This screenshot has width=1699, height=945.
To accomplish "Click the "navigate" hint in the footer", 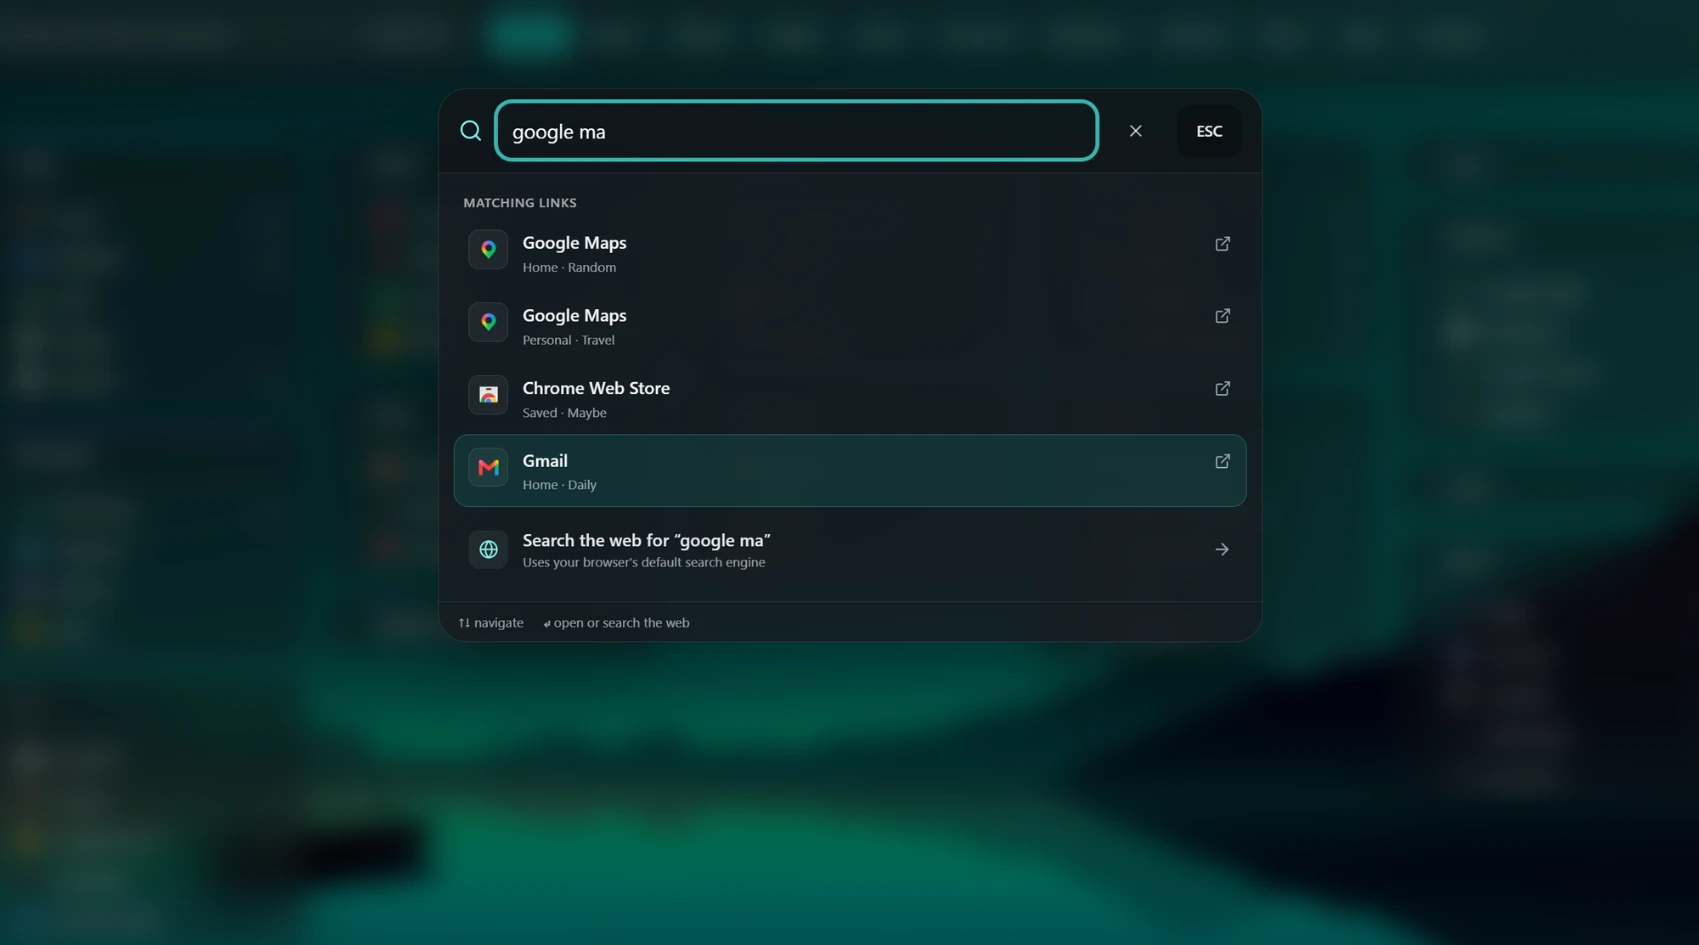I will point(491,623).
